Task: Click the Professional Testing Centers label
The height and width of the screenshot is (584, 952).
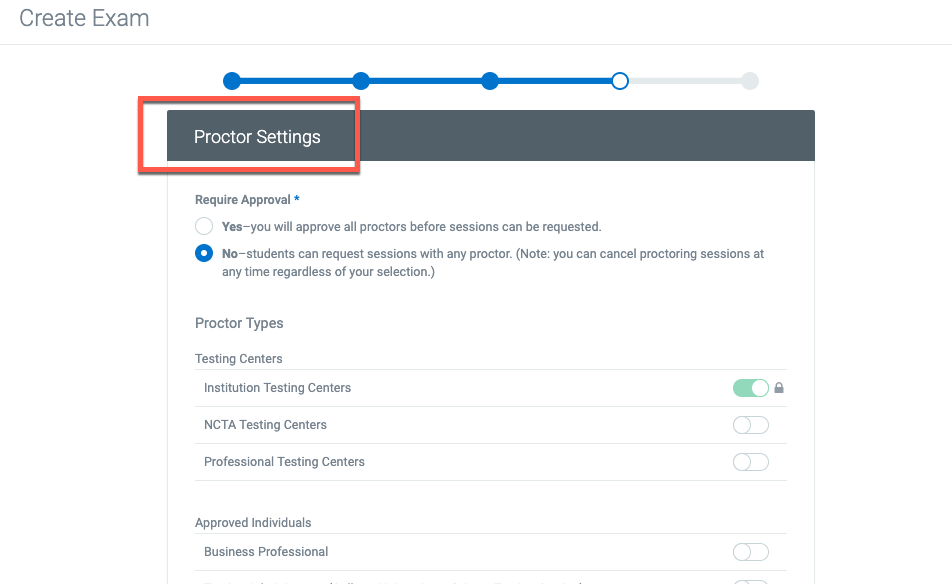Action: [x=284, y=462]
